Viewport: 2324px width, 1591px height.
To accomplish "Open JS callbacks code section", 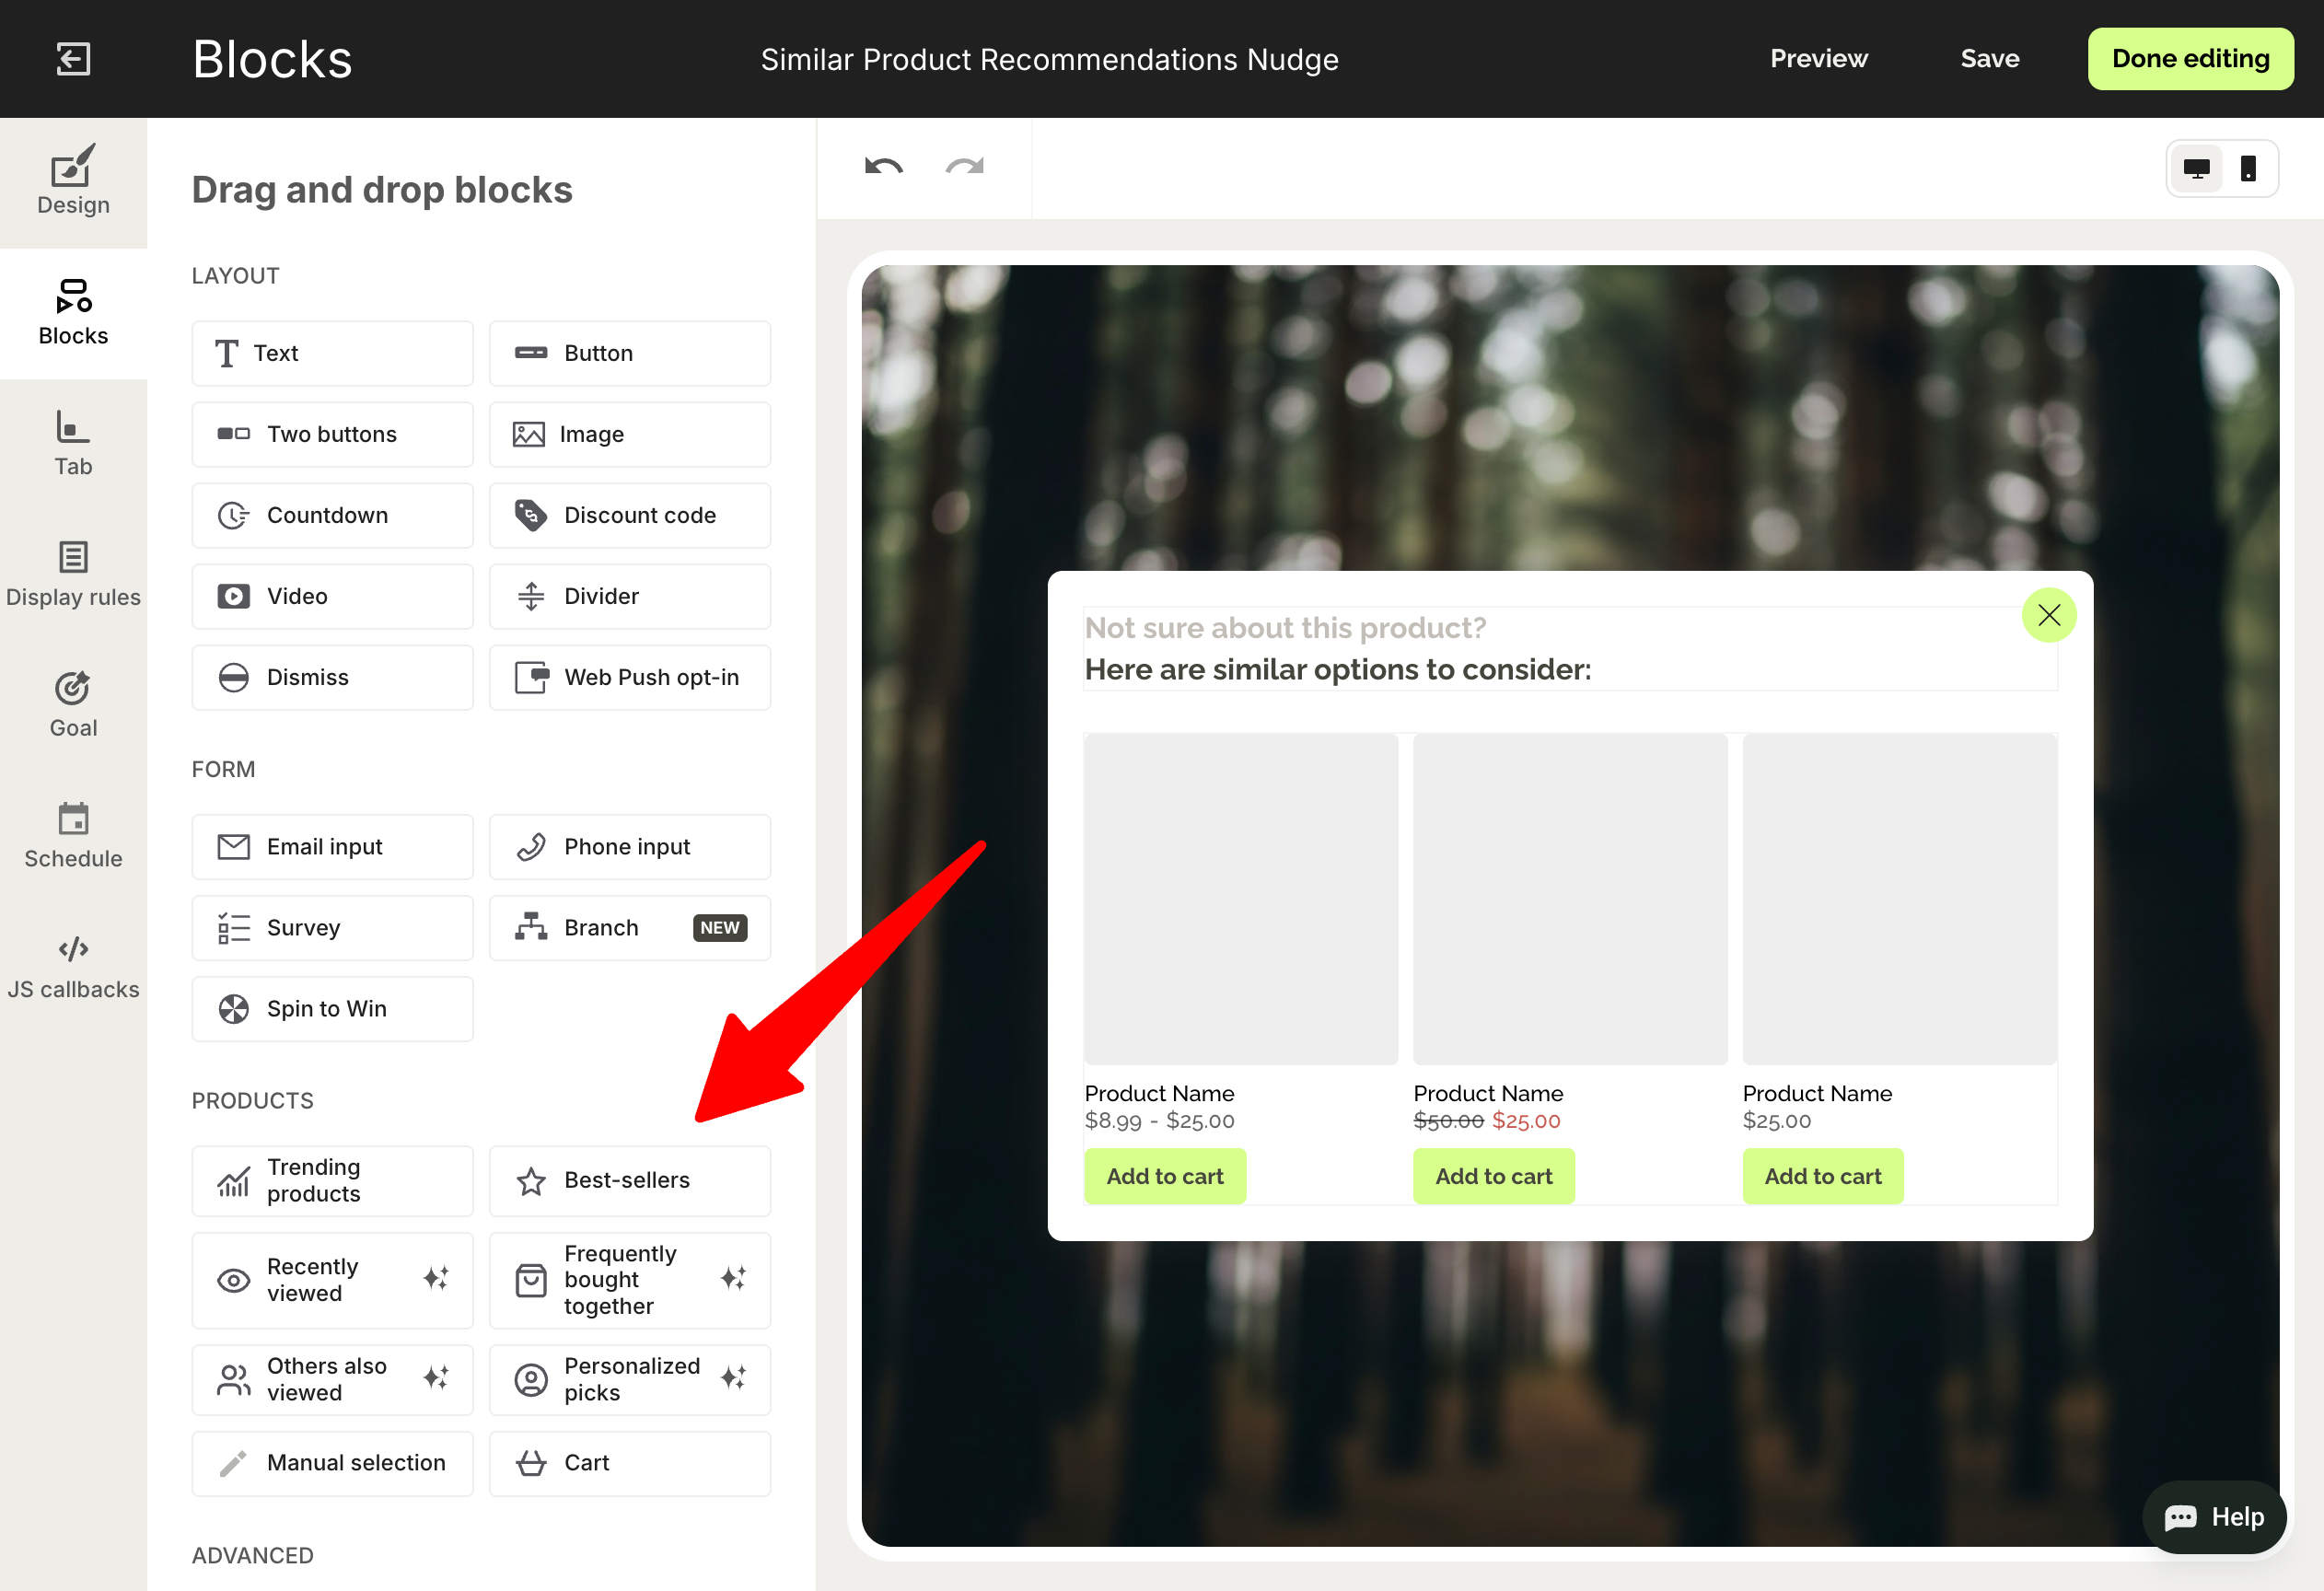I will [x=73, y=966].
